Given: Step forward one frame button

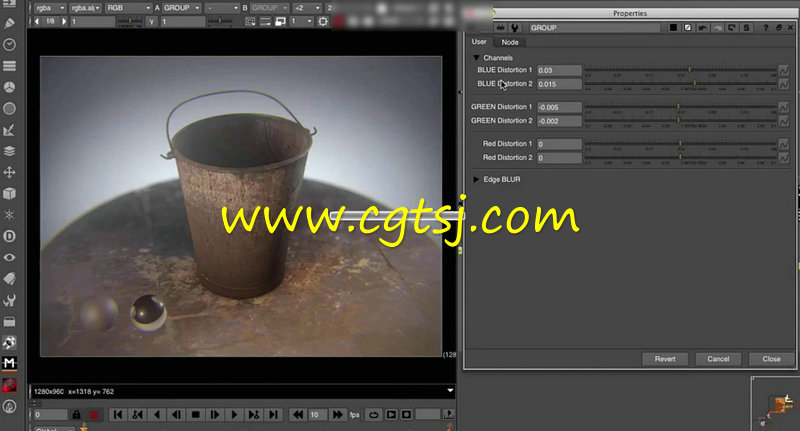Looking at the screenshot, I should (215, 415).
